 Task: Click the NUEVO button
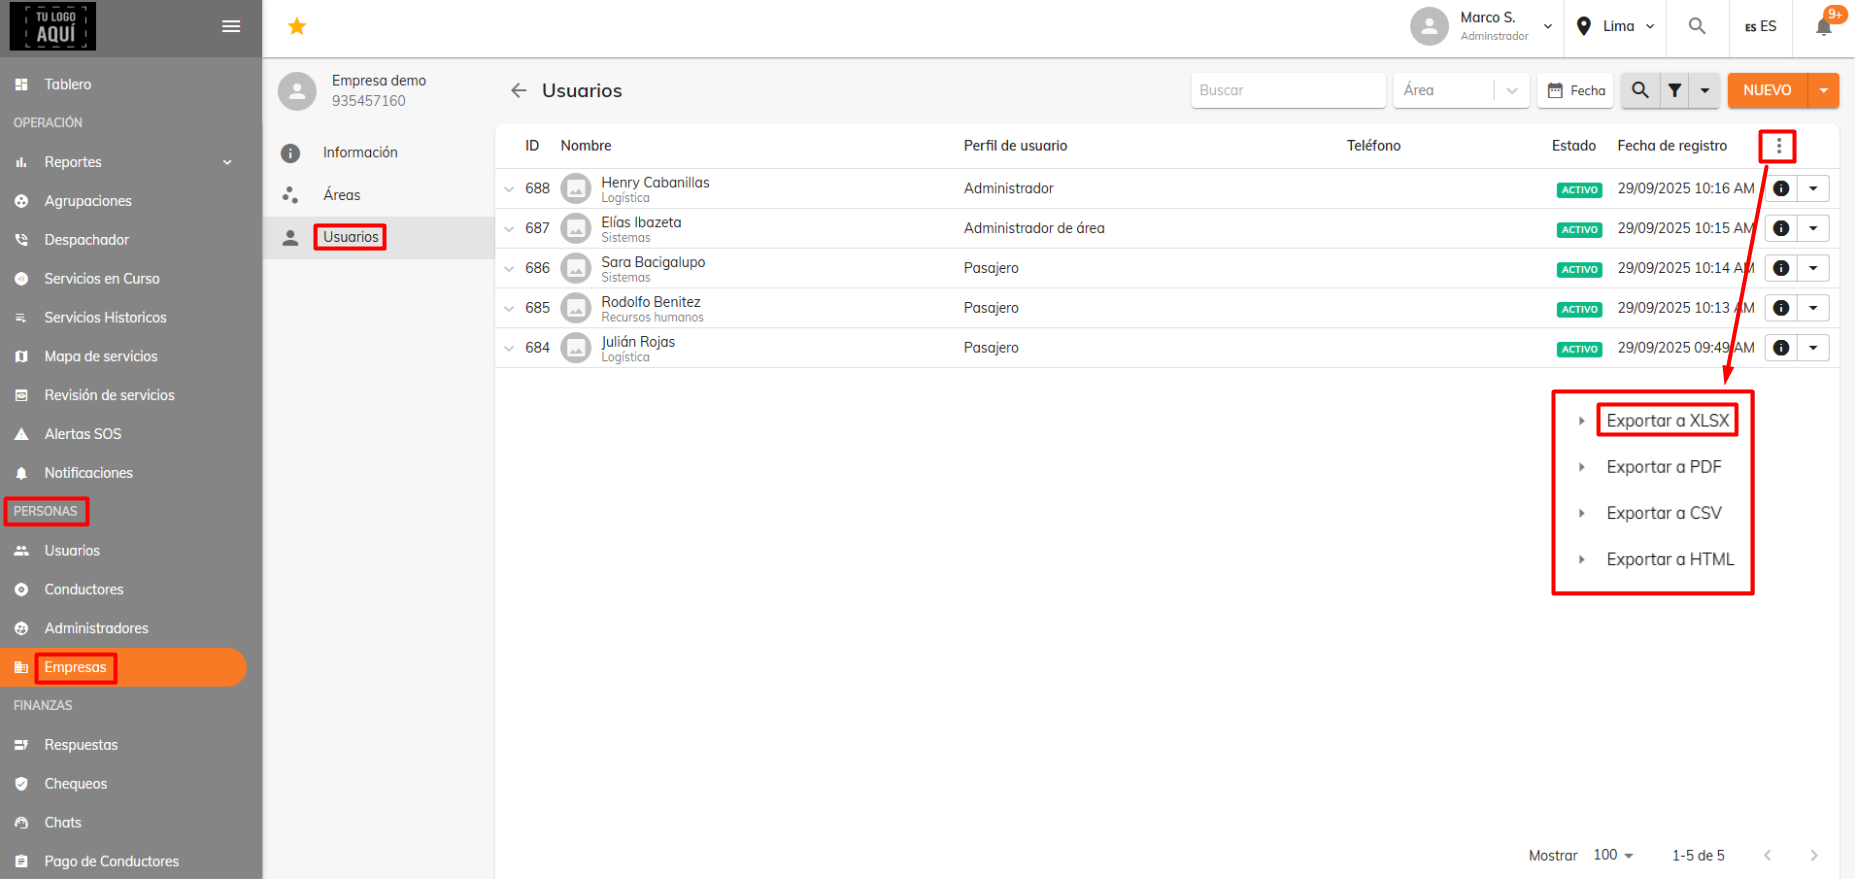pyautogui.click(x=1767, y=90)
